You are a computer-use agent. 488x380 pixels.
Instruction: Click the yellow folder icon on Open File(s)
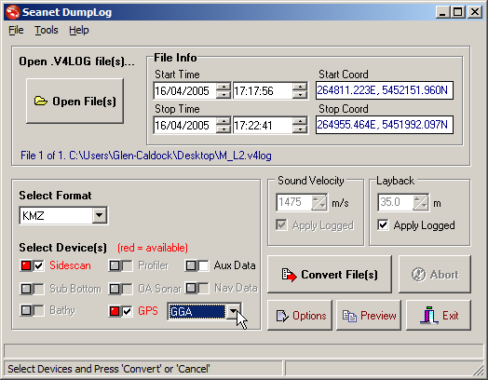[41, 101]
